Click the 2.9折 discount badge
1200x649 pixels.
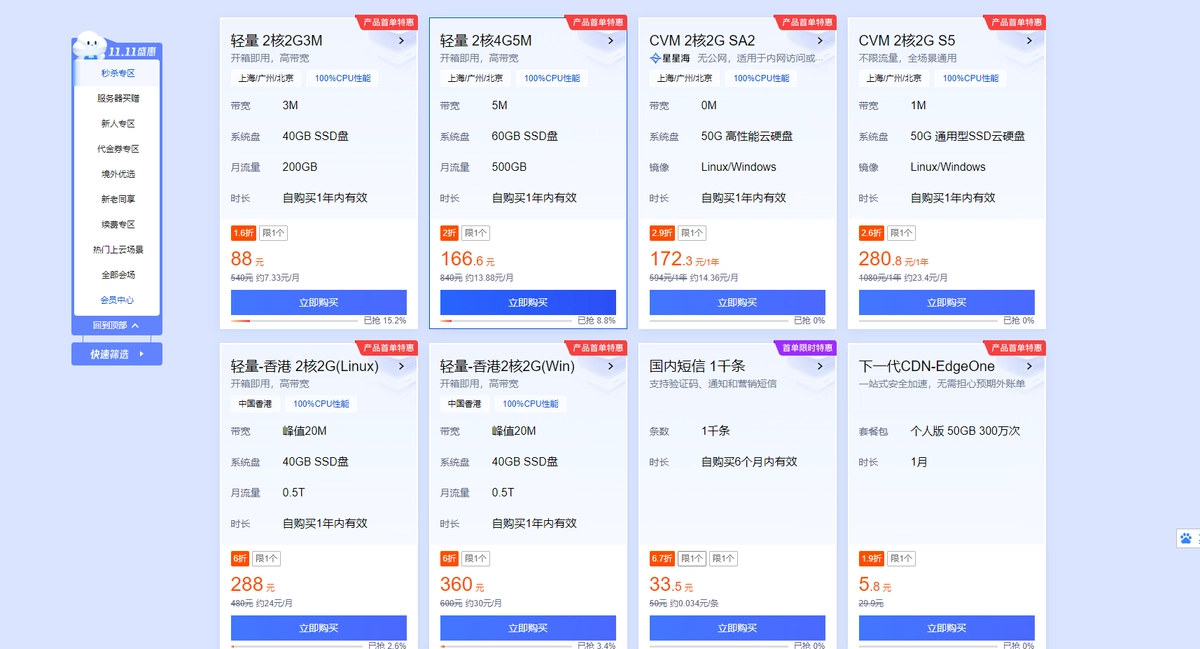pyautogui.click(x=662, y=233)
